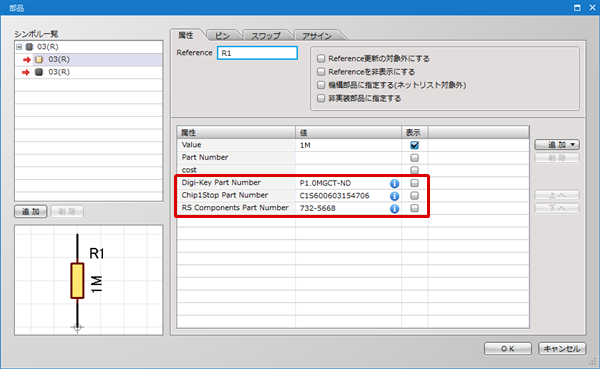Click the 表示 column header
Screen dimensions: 600x369
coord(414,132)
